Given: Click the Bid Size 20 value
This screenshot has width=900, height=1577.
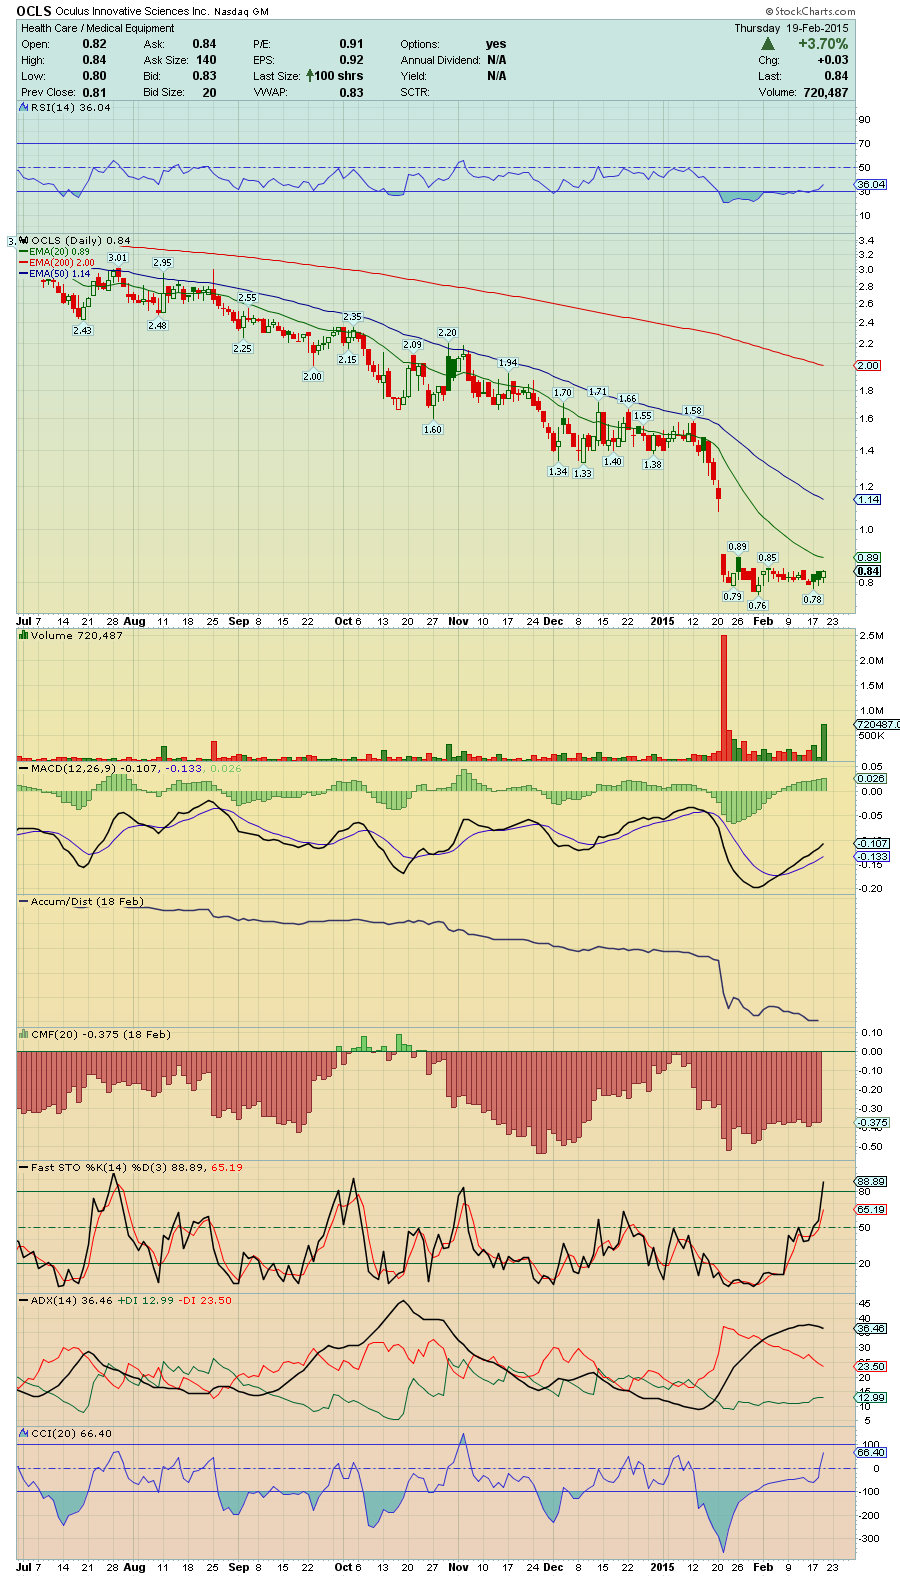Looking at the screenshot, I should (209, 92).
